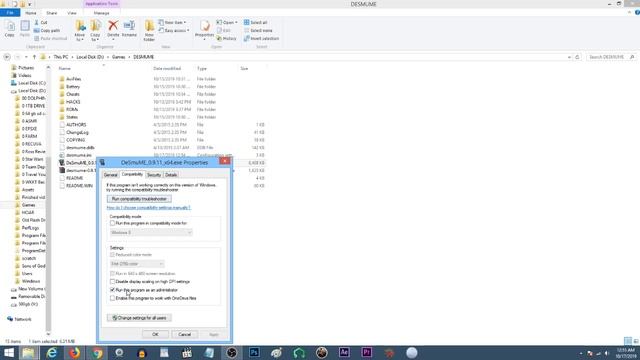Click Select none in the ribbon
Viewport: 640px width, 360px height.
point(258,31)
